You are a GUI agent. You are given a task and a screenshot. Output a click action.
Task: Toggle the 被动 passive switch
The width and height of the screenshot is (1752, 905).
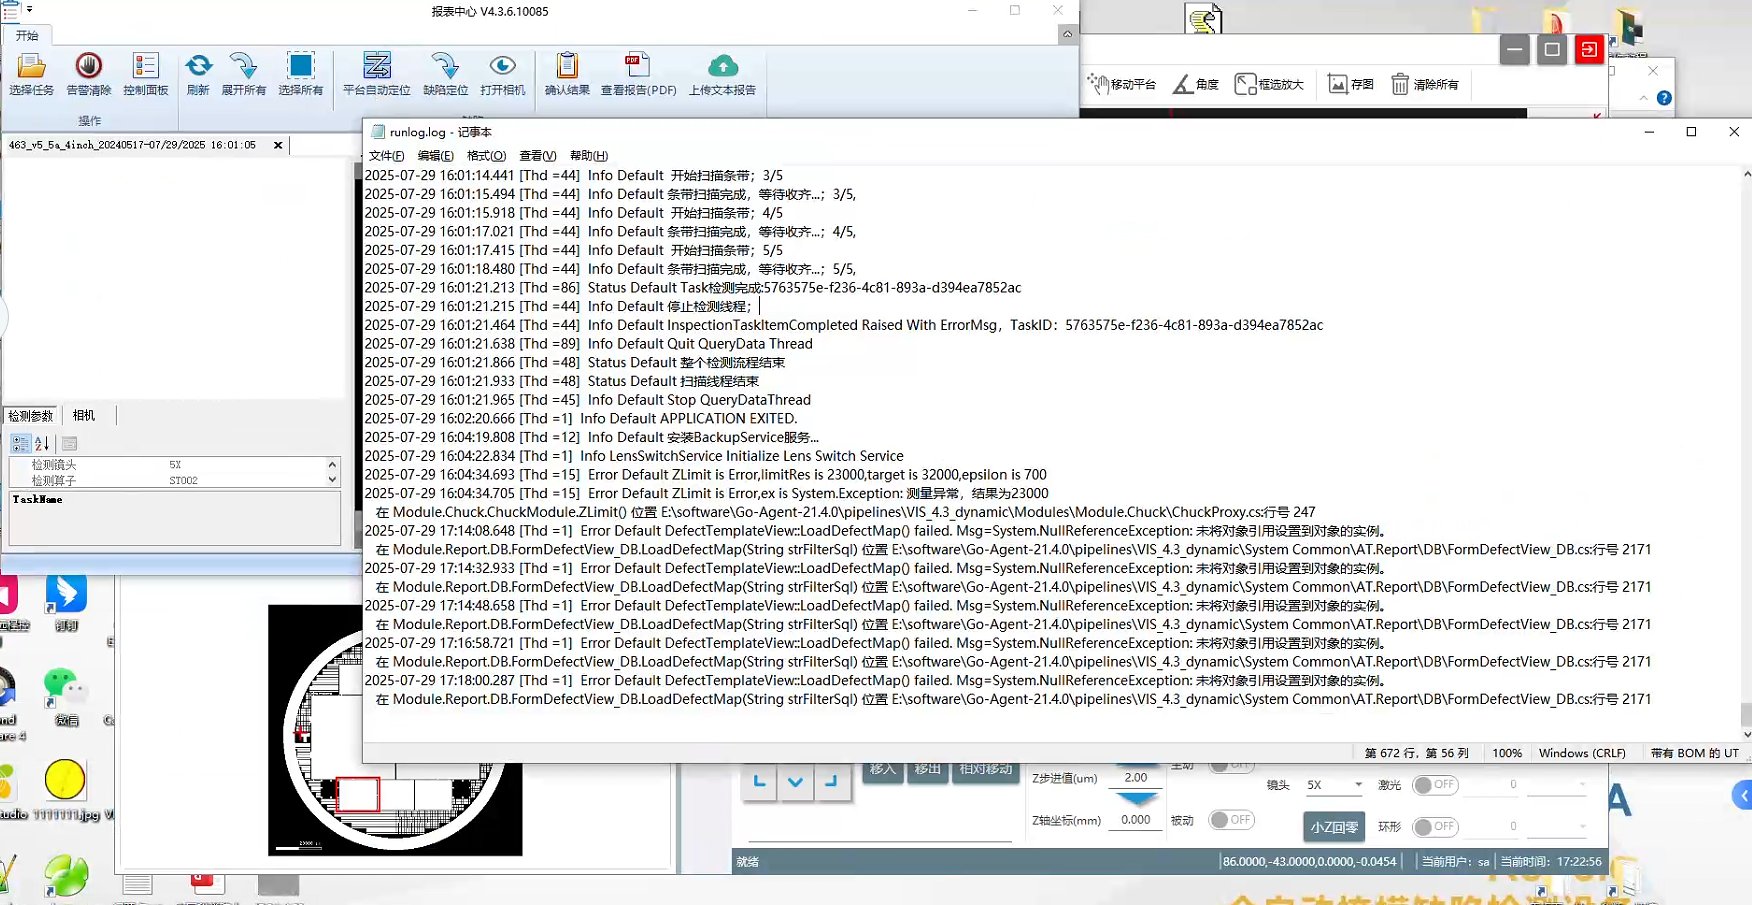(x=1231, y=820)
